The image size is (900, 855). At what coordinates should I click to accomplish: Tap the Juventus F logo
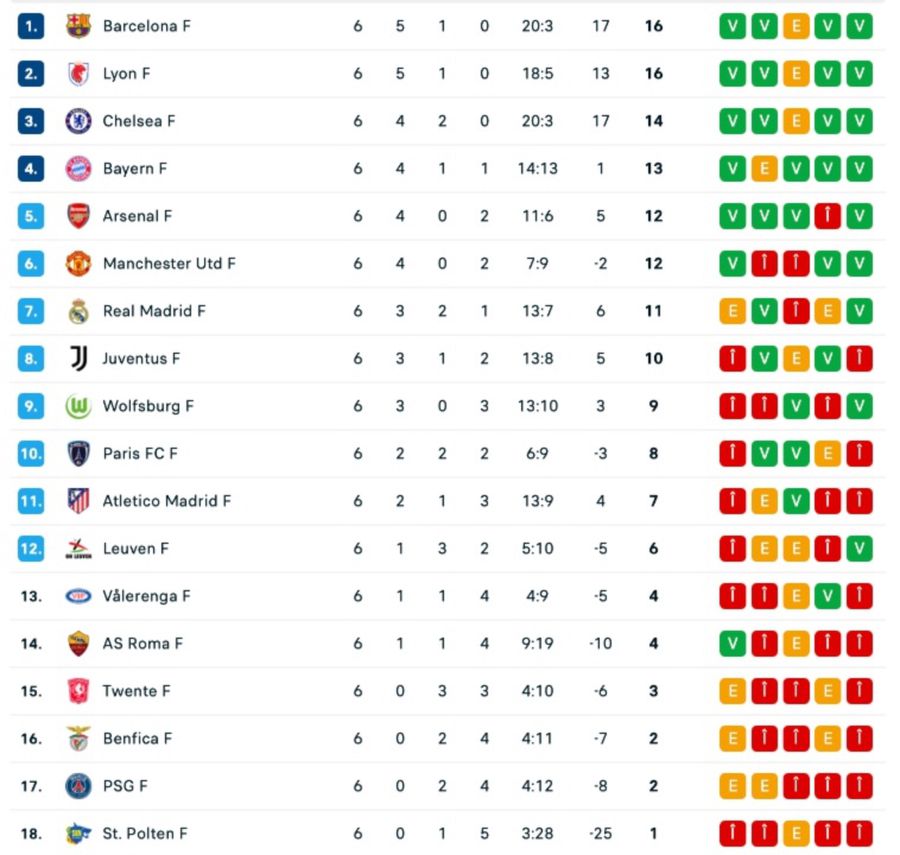point(78,359)
